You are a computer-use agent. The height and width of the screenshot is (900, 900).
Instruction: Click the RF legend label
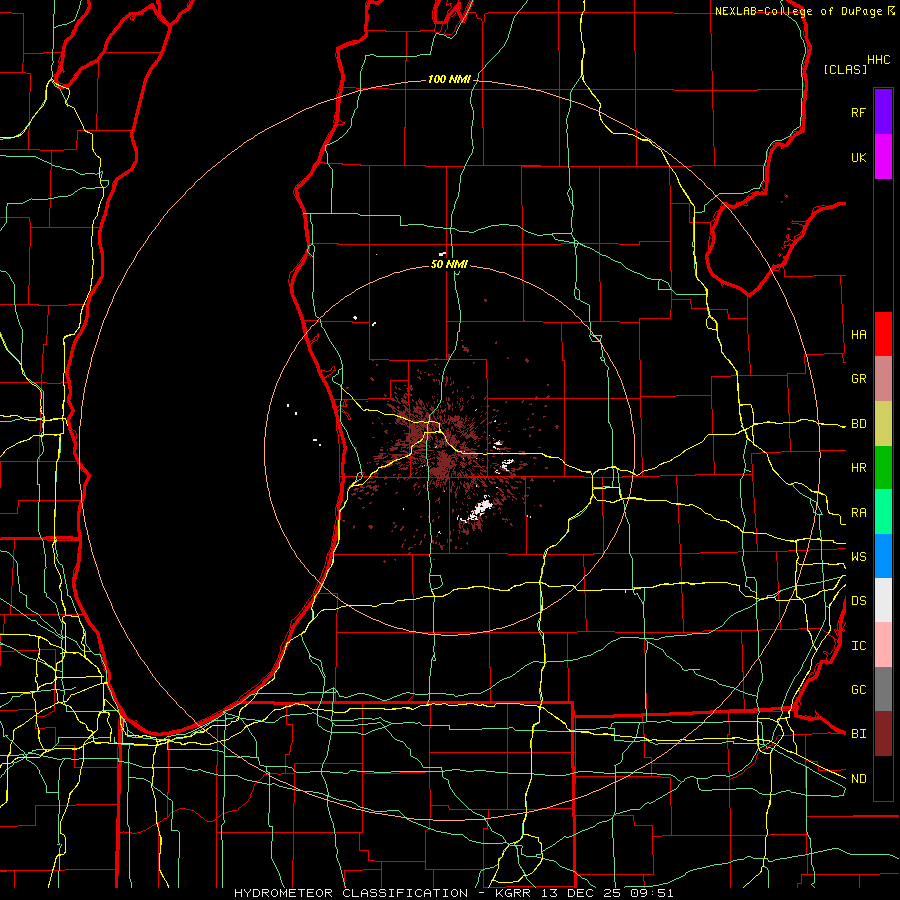[x=858, y=112]
